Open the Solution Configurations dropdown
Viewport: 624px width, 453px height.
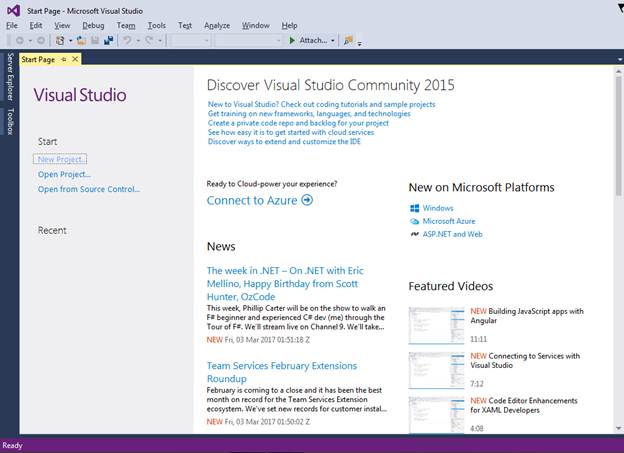pyautogui.click(x=190, y=41)
